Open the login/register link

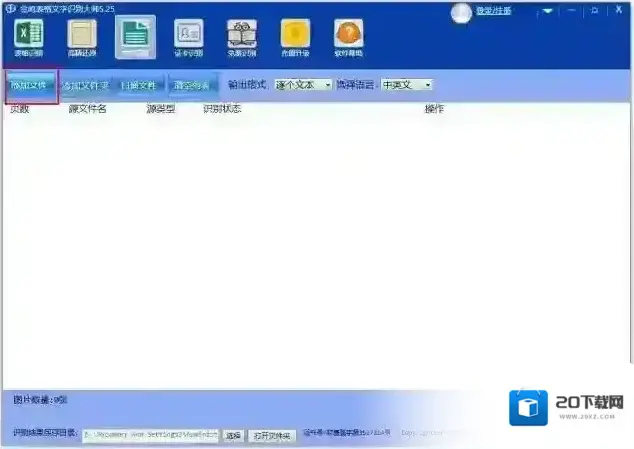[x=493, y=11]
